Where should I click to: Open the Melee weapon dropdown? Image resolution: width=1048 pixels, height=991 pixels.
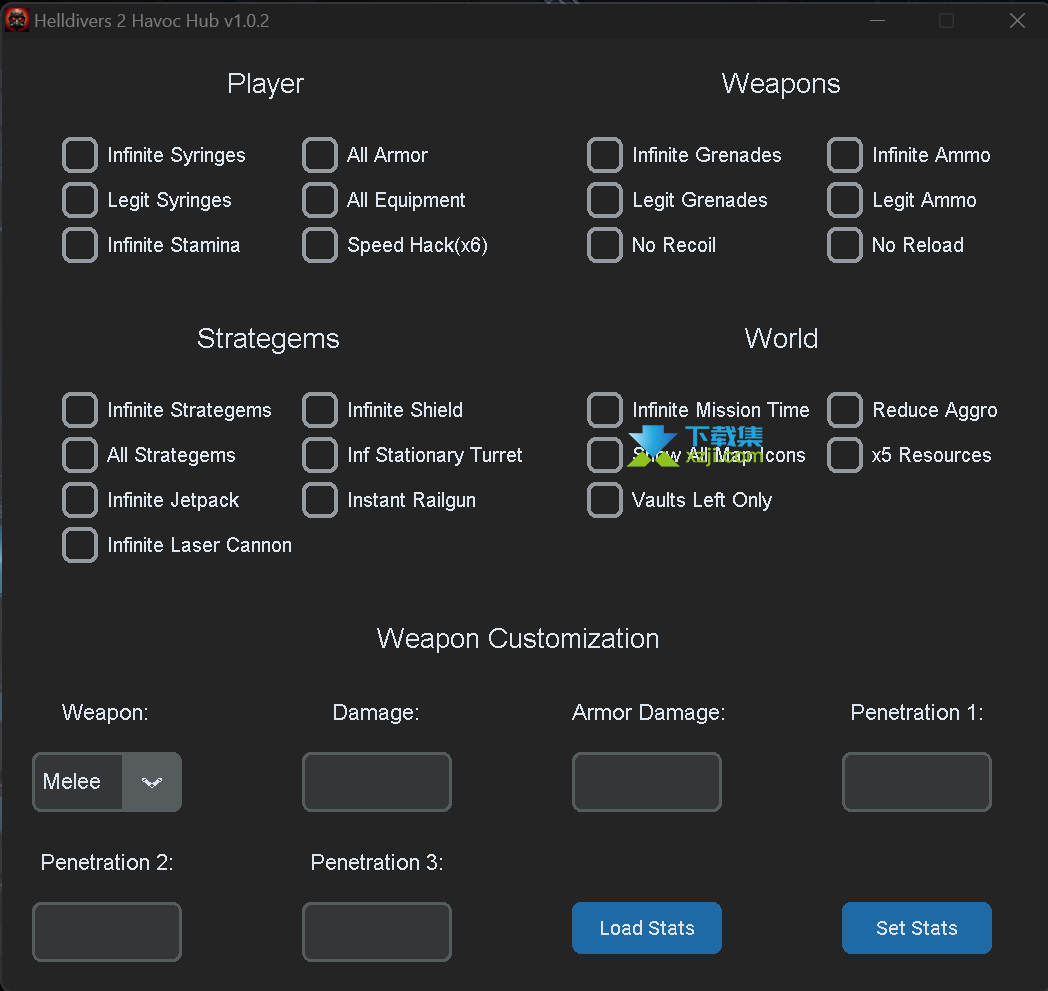tap(107, 782)
